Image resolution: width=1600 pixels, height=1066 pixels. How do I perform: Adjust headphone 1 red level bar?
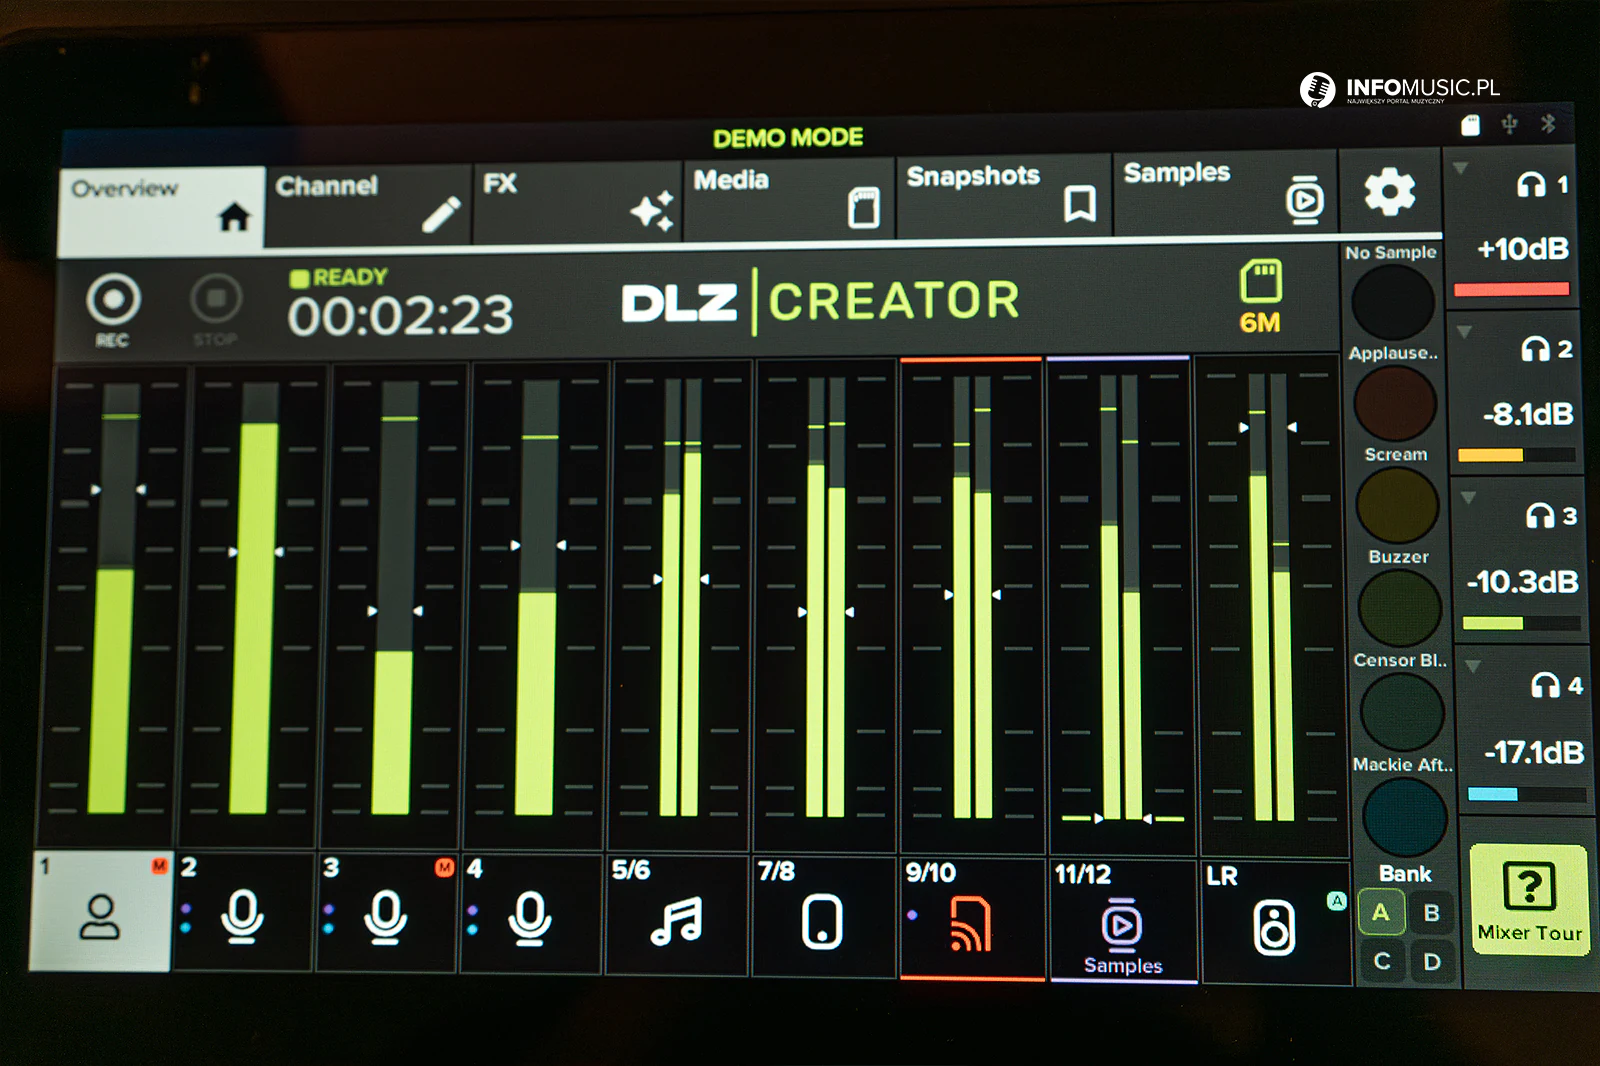point(1511,290)
